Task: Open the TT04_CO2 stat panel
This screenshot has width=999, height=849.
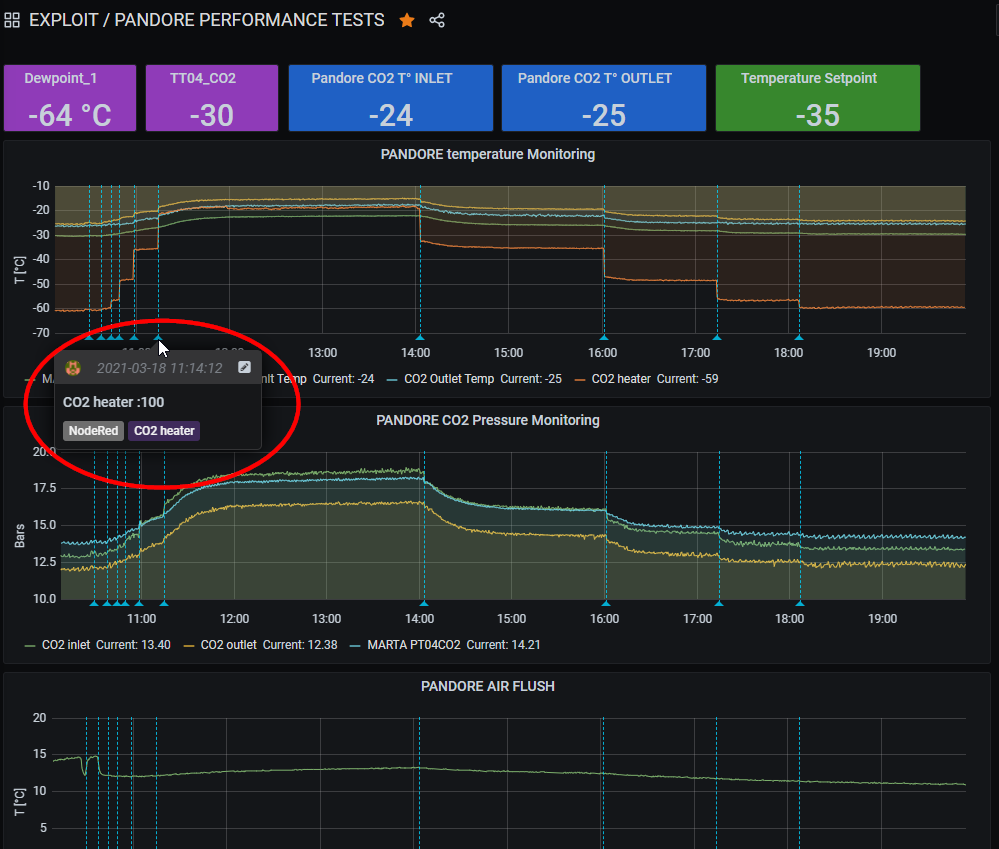Action: [212, 98]
